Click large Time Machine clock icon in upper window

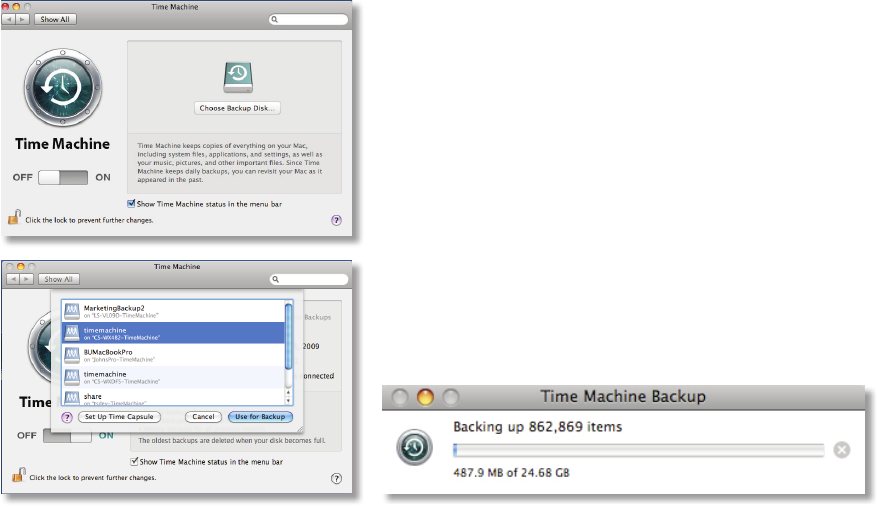[63, 87]
